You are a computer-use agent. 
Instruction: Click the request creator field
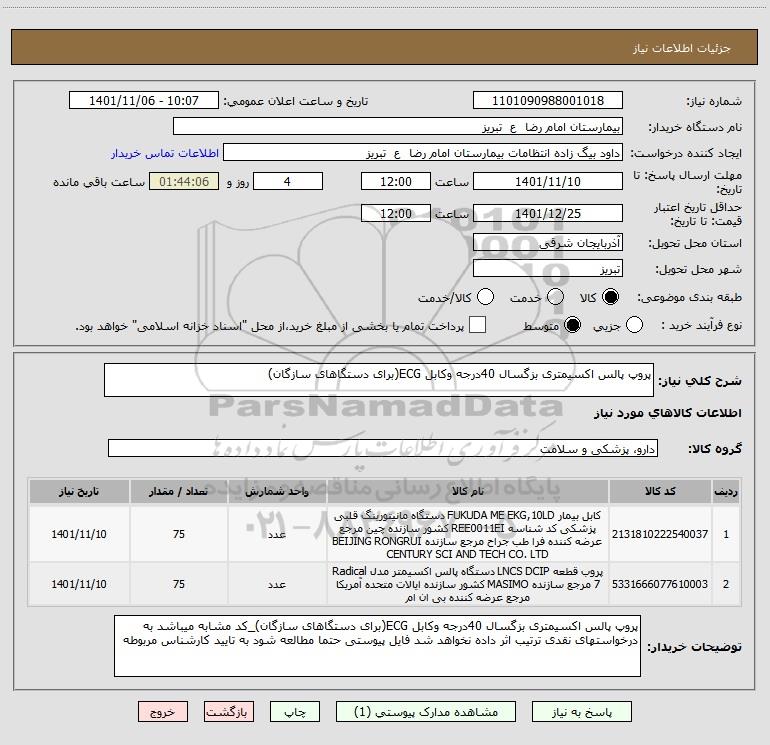423,153
